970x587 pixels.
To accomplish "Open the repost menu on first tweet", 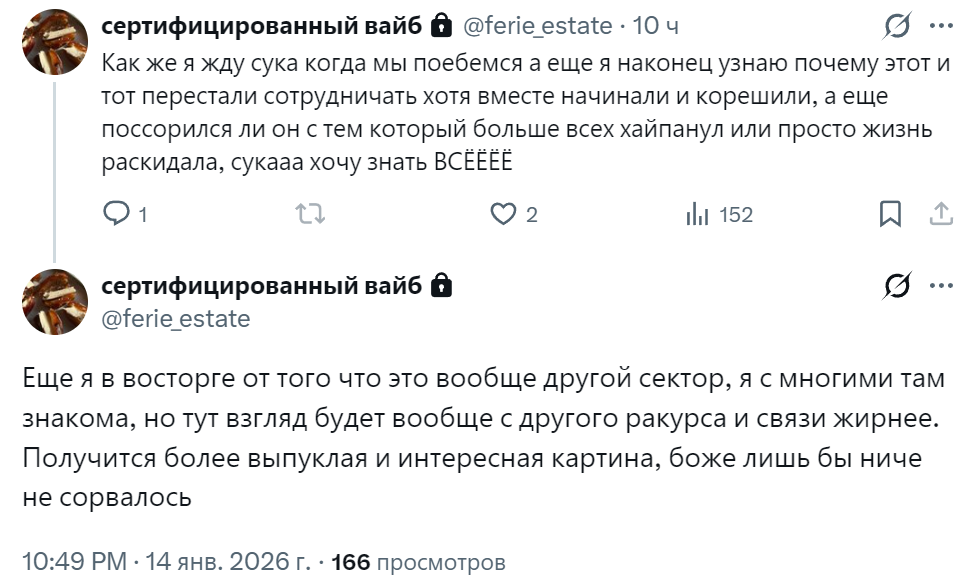I will [313, 214].
